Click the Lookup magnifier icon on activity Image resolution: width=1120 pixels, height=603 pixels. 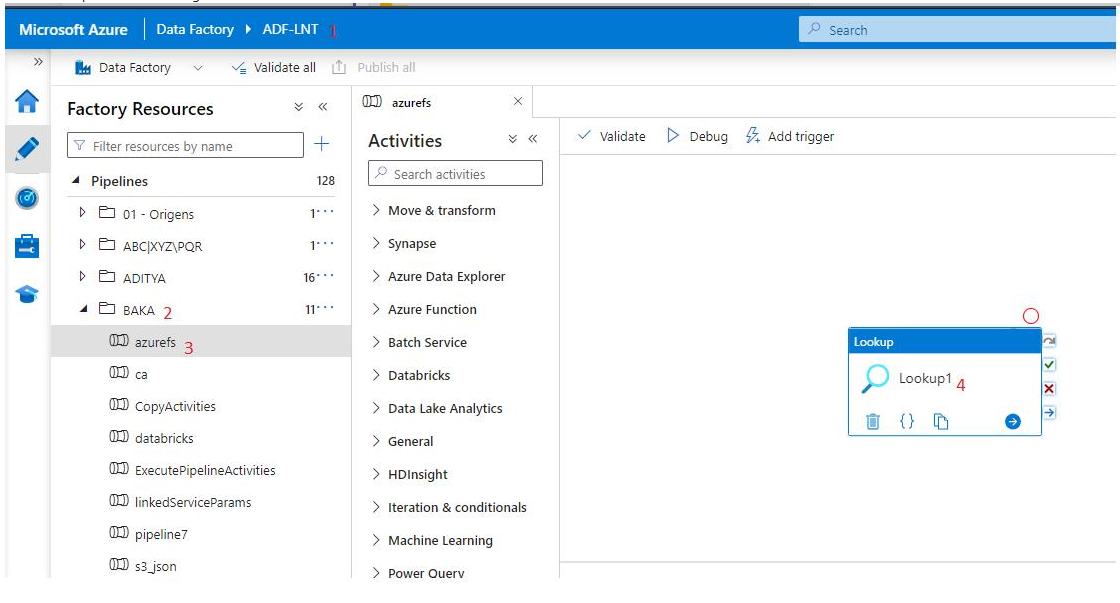(x=875, y=379)
